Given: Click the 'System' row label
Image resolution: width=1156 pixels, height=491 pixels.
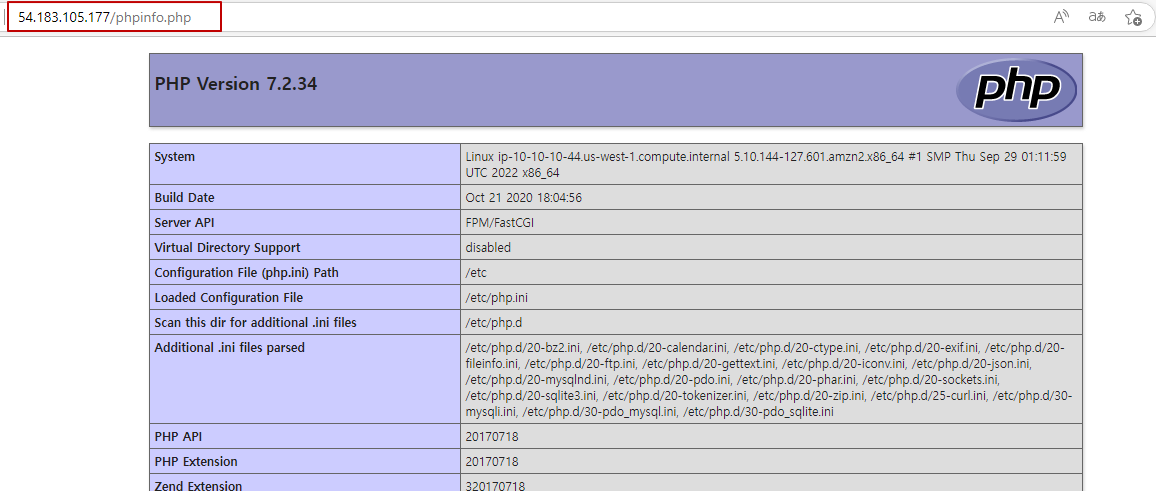Looking at the screenshot, I should (x=175, y=157).
